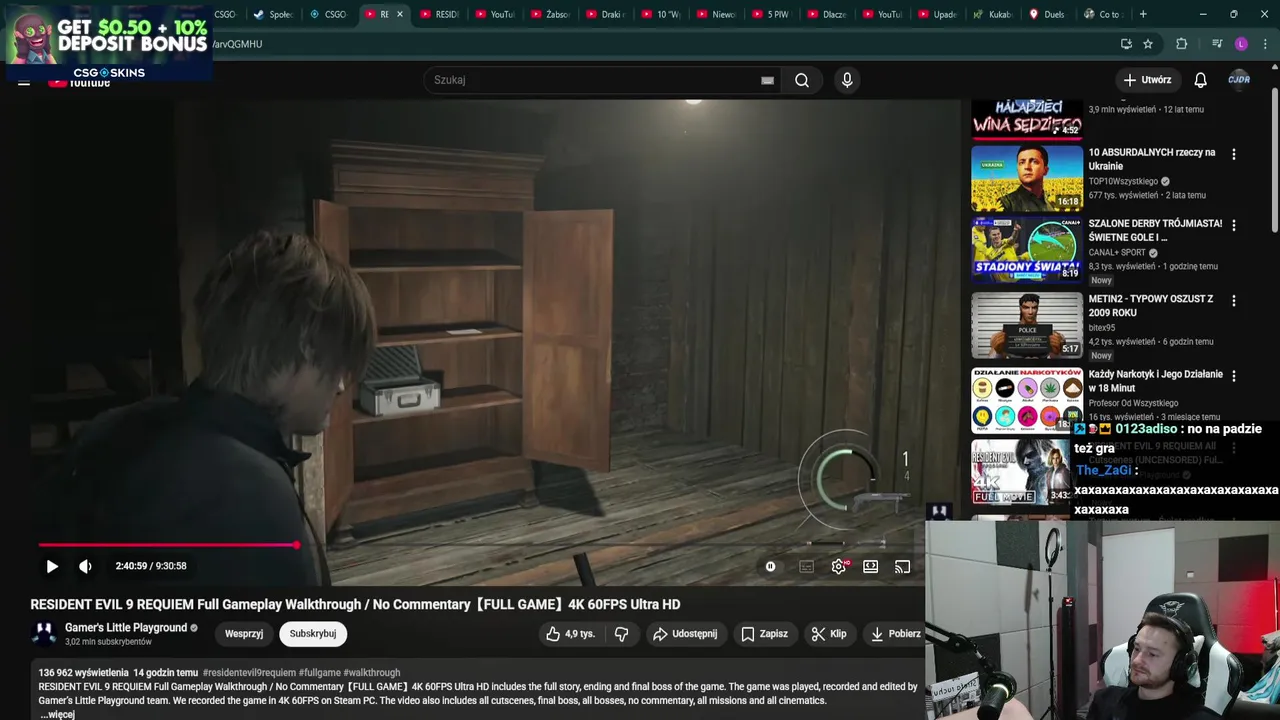
Task: Open the CJDR account avatar menu
Action: coord(1239,80)
